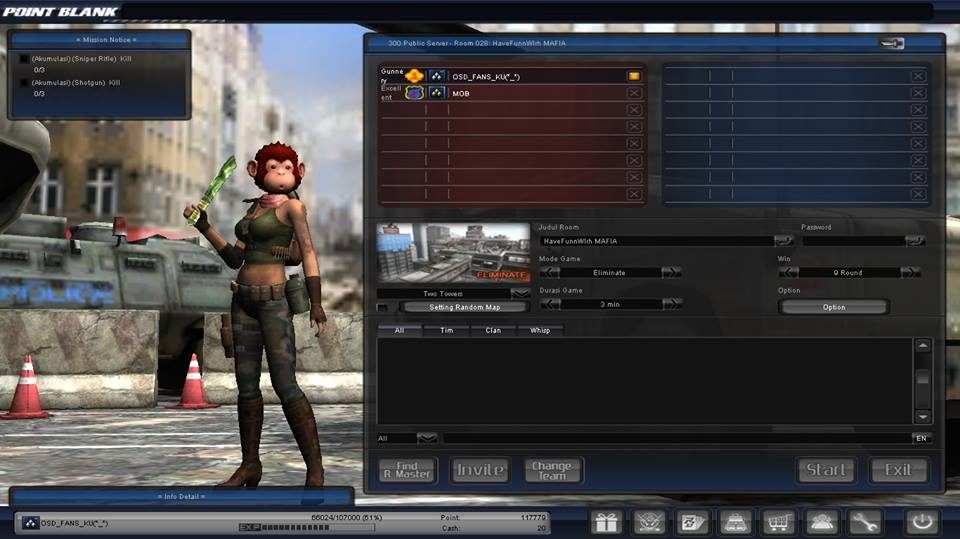Open the gift box icon

pyautogui.click(x=606, y=522)
